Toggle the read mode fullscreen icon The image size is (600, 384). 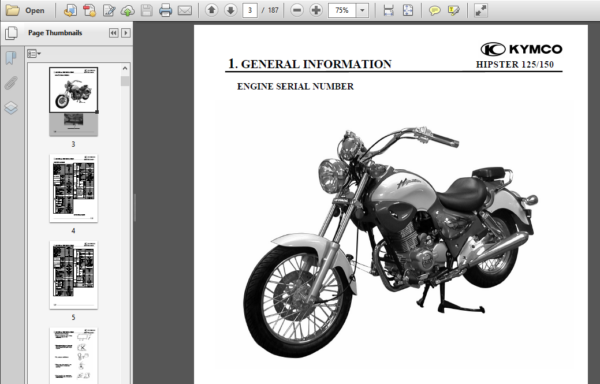coord(481,10)
